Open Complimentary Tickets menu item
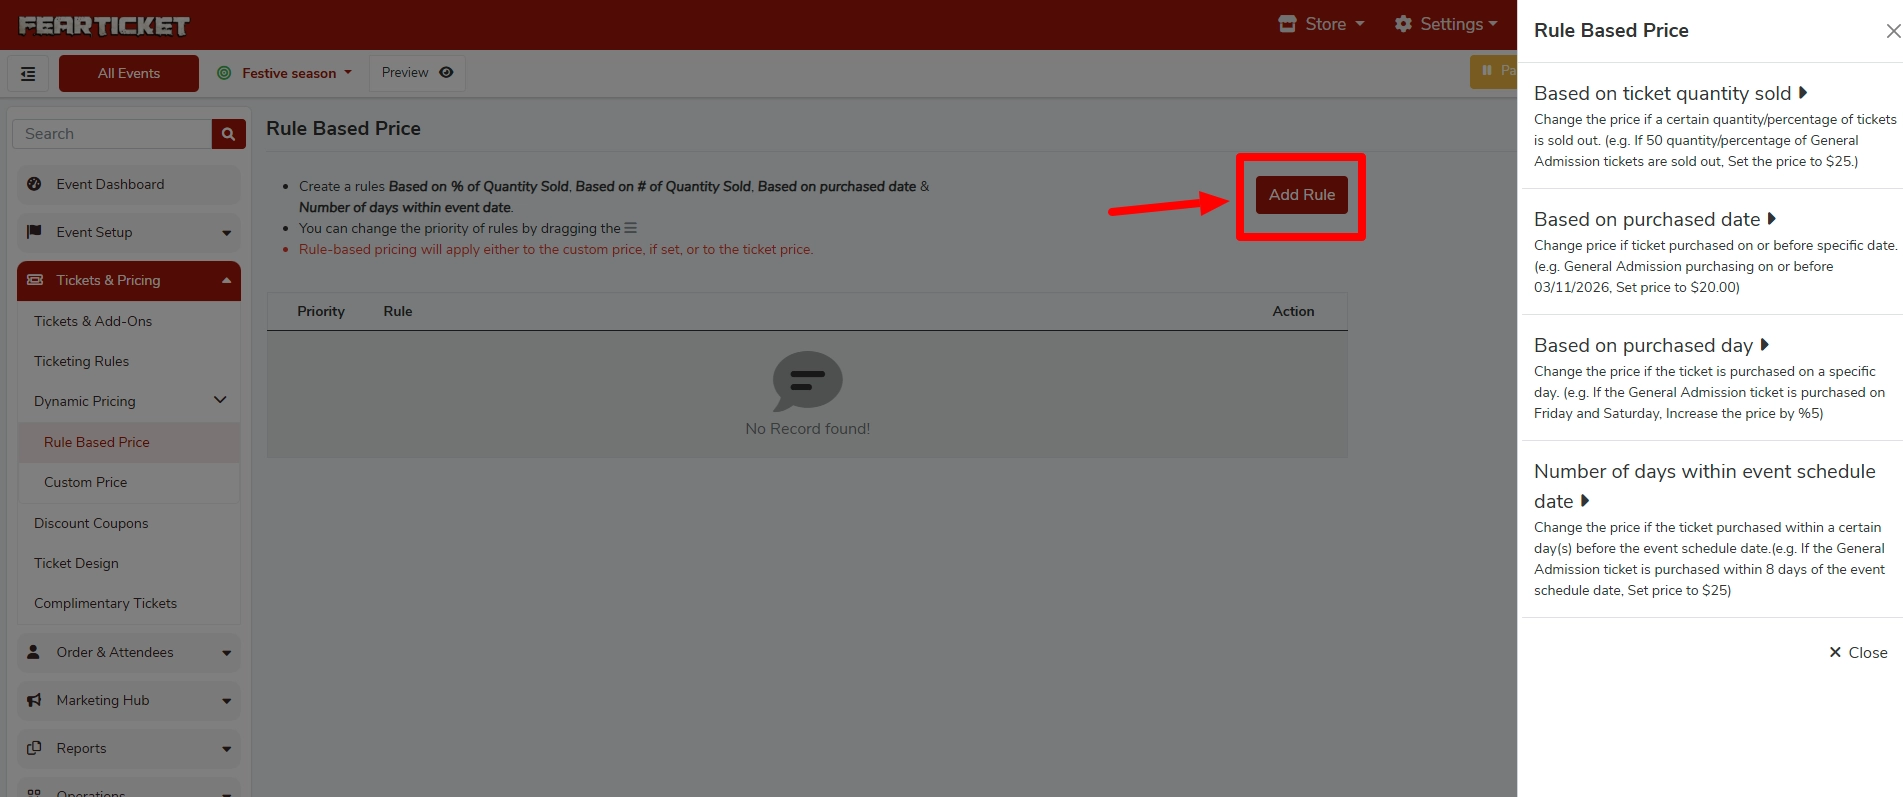The height and width of the screenshot is (797, 1903). click(129, 603)
